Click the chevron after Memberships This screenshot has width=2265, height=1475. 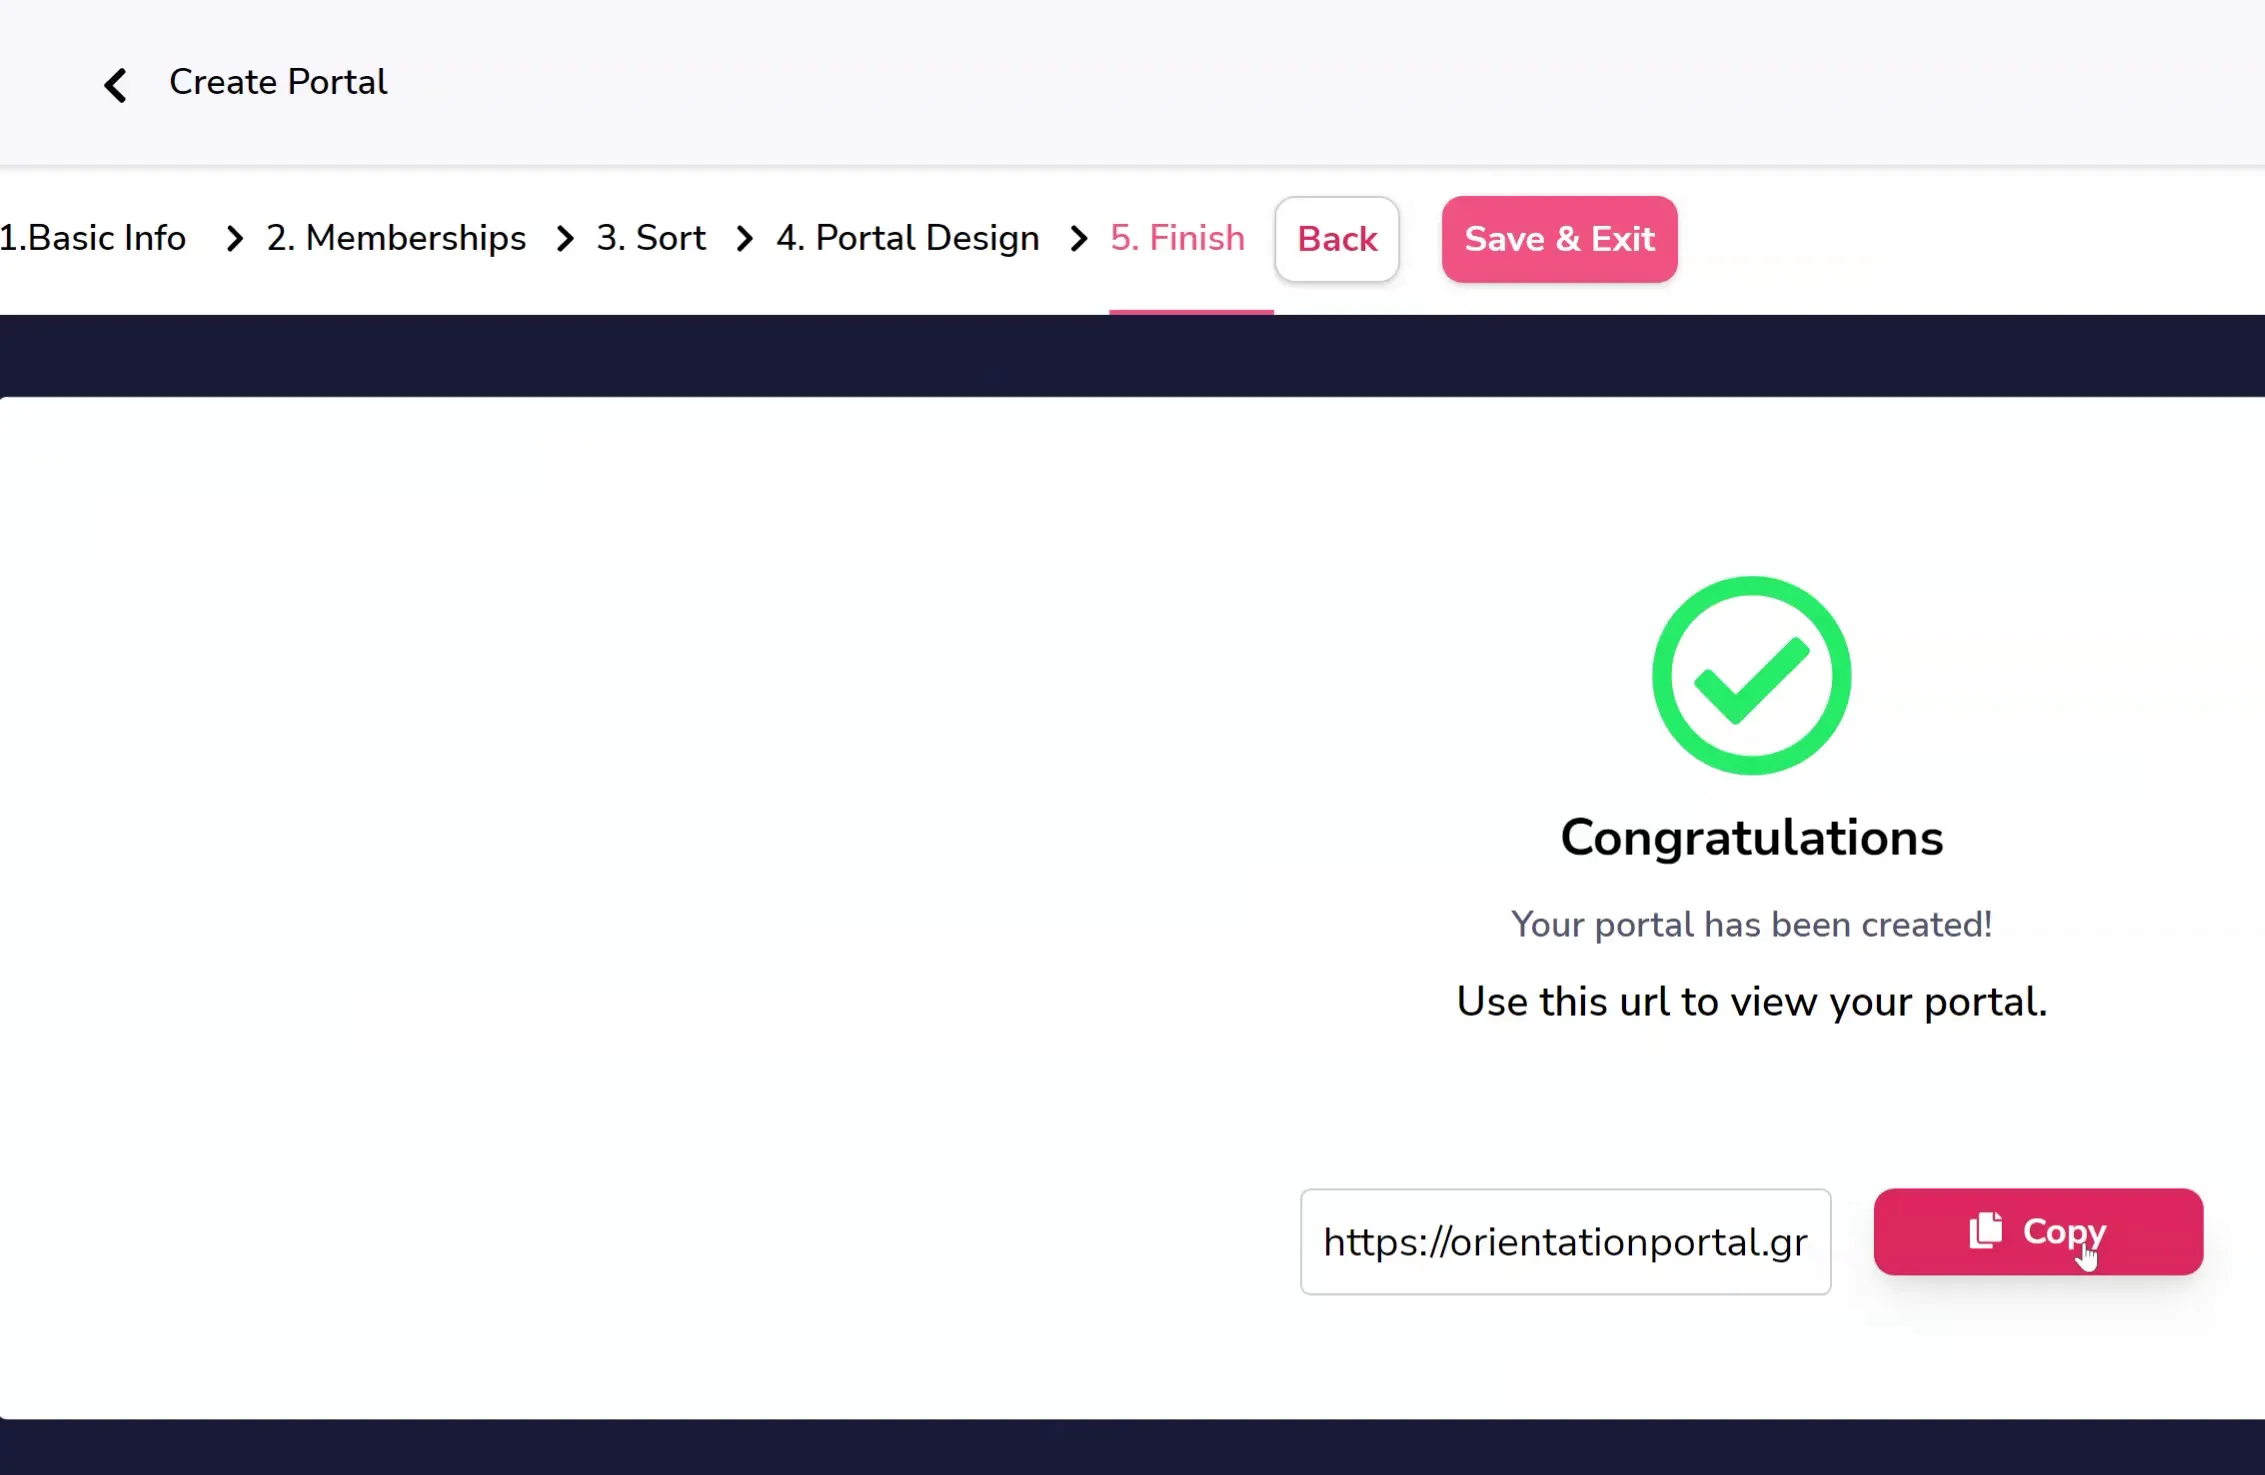point(565,239)
